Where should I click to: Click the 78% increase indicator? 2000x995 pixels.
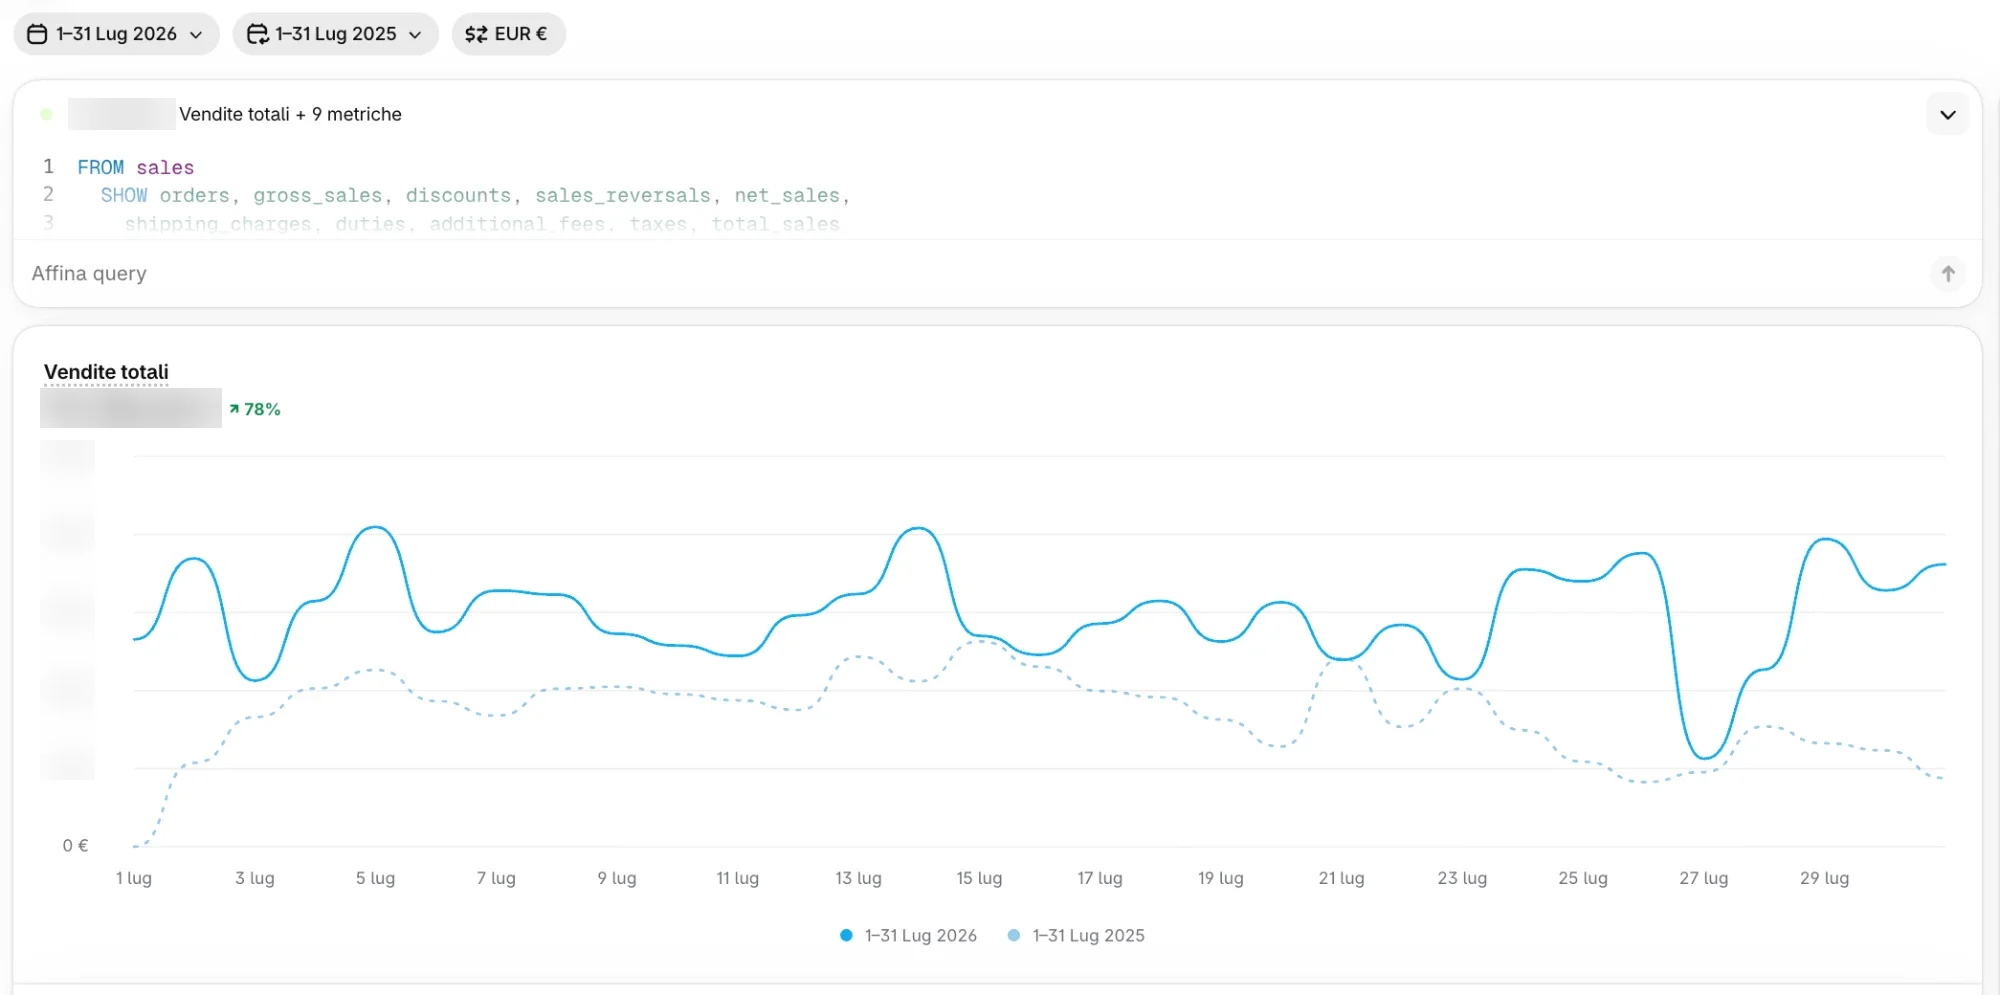click(x=255, y=409)
